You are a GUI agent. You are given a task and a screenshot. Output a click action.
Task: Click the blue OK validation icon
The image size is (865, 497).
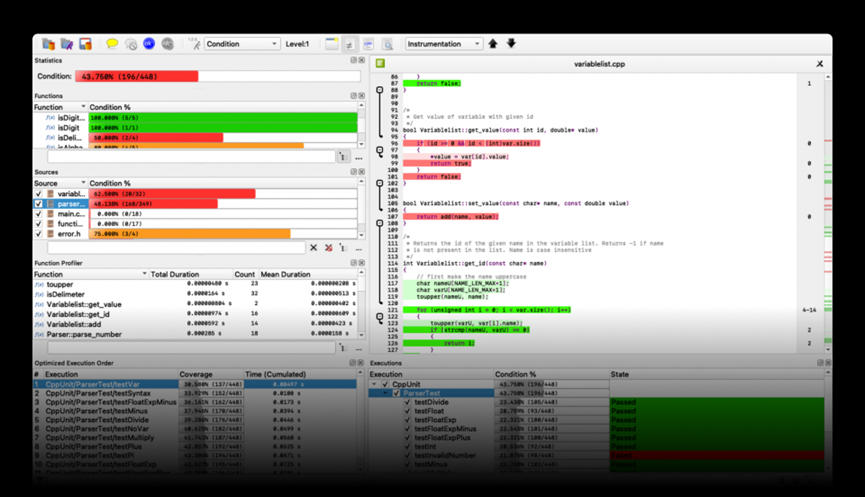[149, 44]
